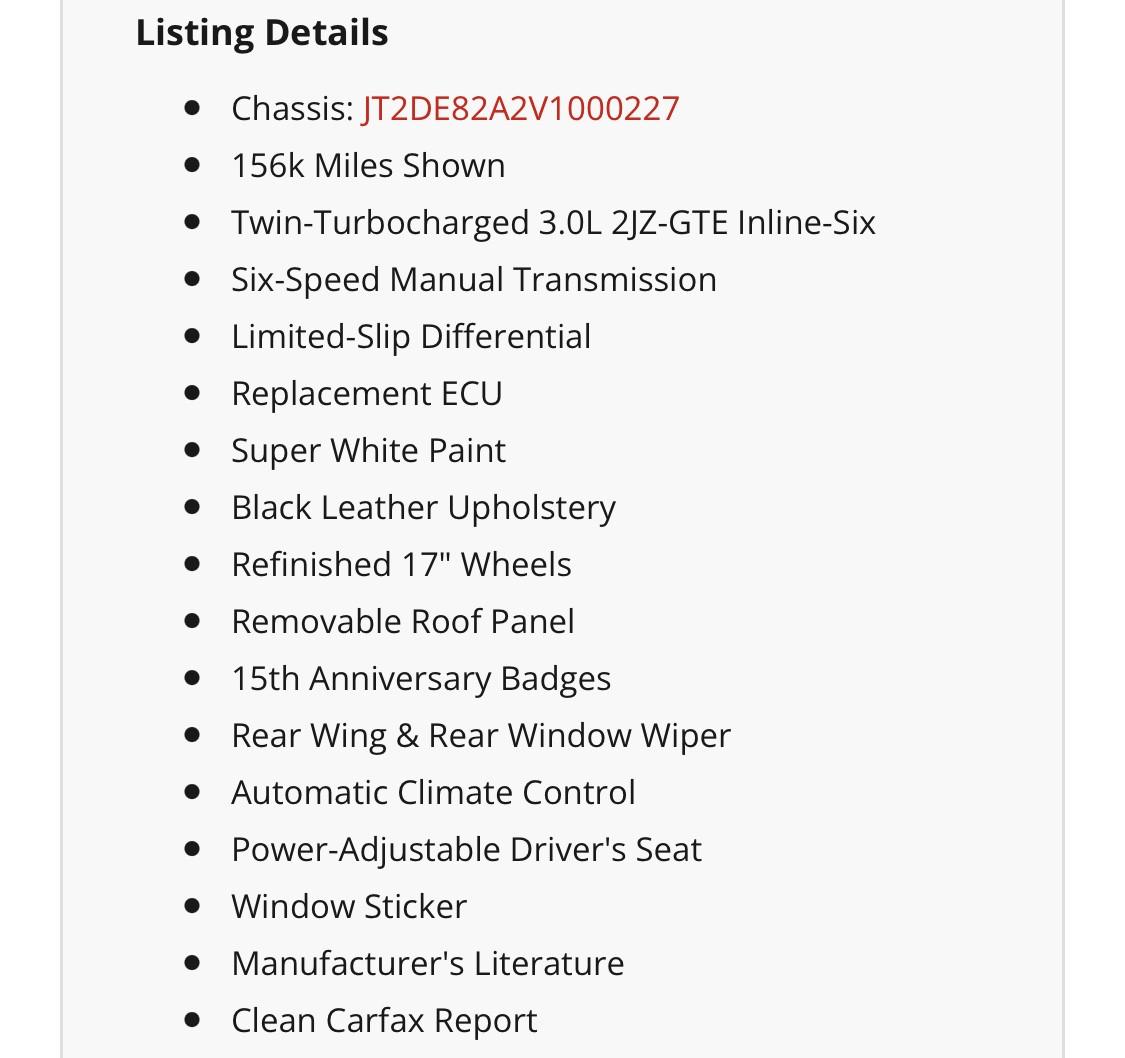This screenshot has height=1058, width=1125.
Task: Select Rear Wing & Rear Window Wiper line
Action: 481,736
